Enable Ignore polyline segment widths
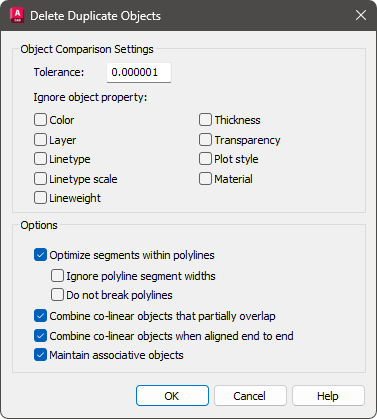Viewport: 377px width, 419px height. click(57, 276)
